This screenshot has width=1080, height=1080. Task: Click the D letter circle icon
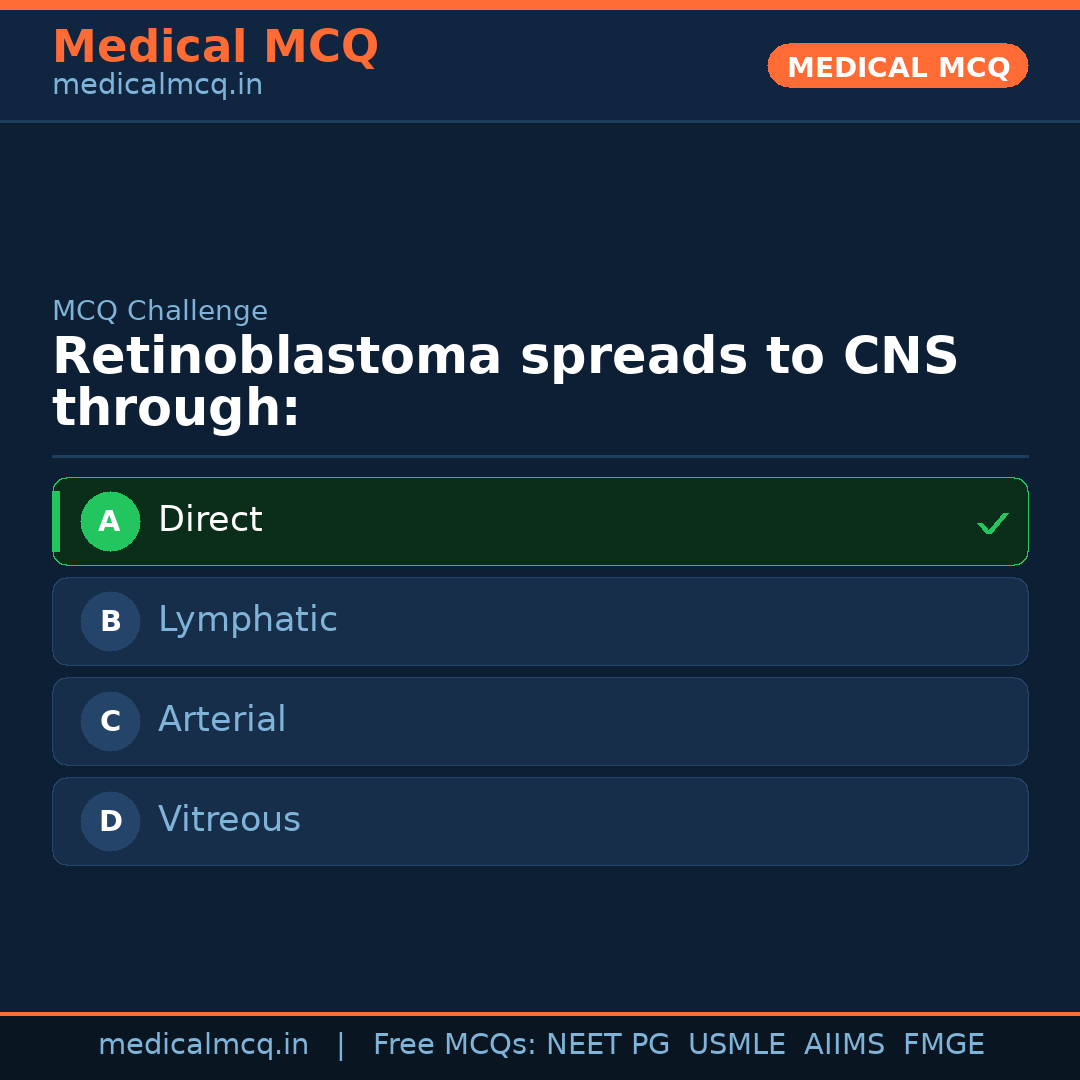[x=110, y=821]
